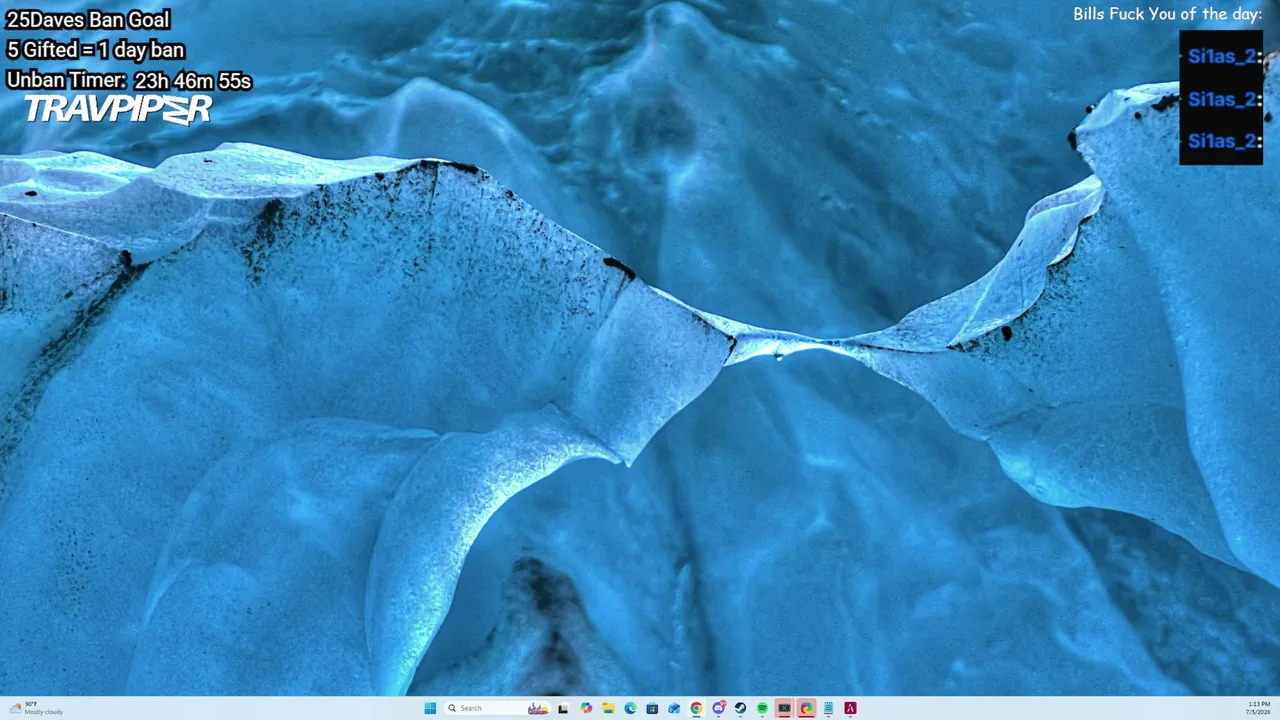The width and height of the screenshot is (1280, 720).
Task: Open File Explorer folder icon
Action: [608, 708]
